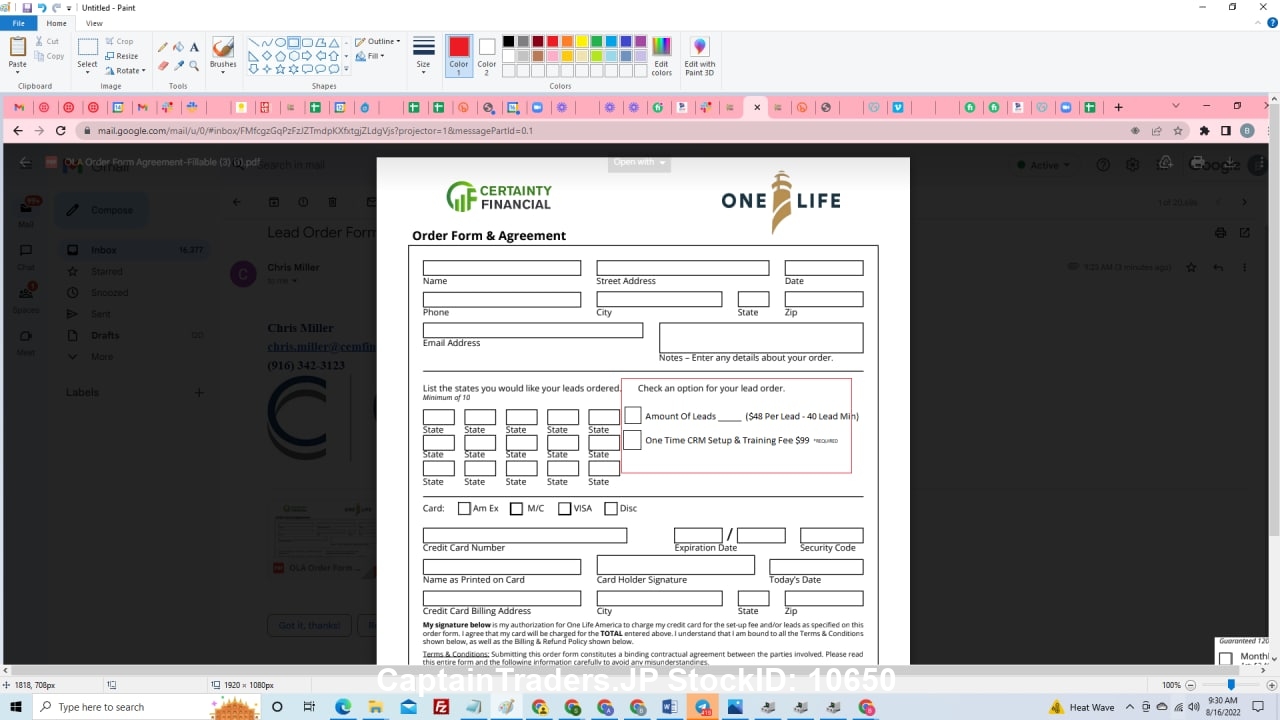The width and height of the screenshot is (1280, 720).
Task: Check One Time CRM Setup fee box
Action: tap(633, 440)
